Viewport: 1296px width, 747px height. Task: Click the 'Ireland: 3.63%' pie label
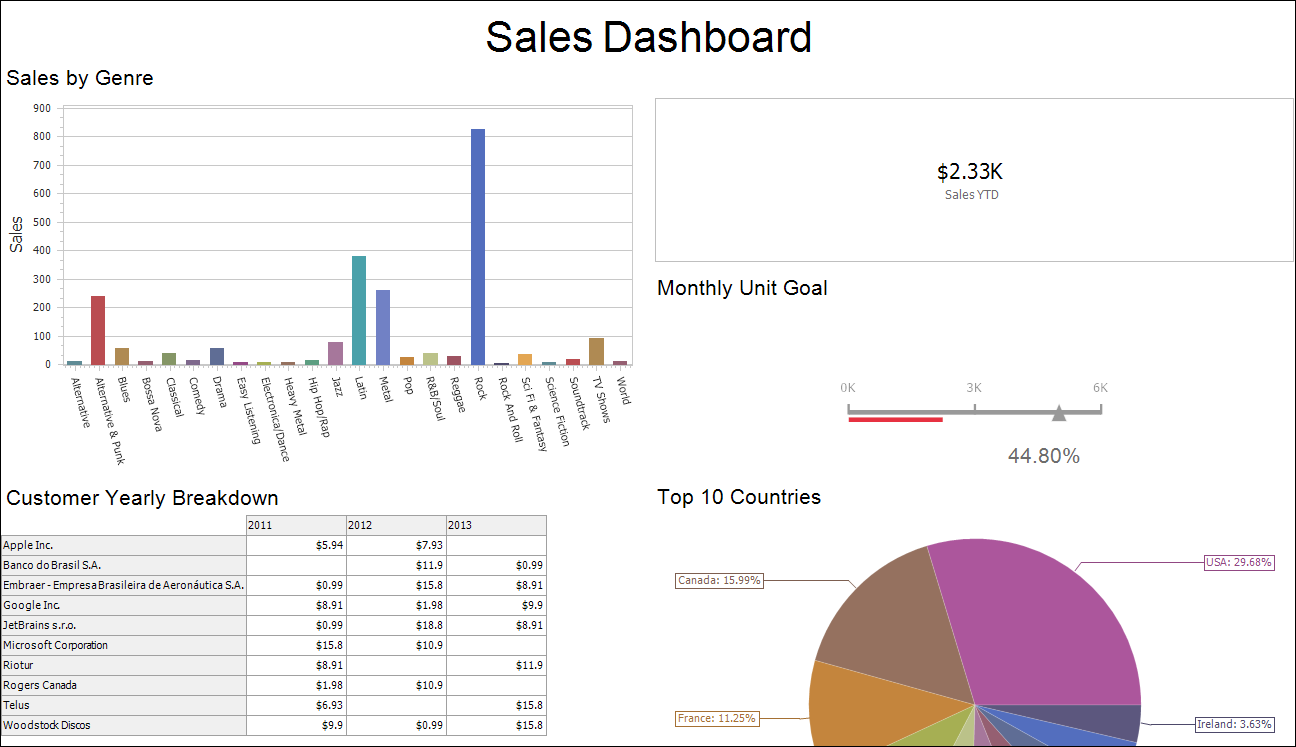tap(1234, 724)
